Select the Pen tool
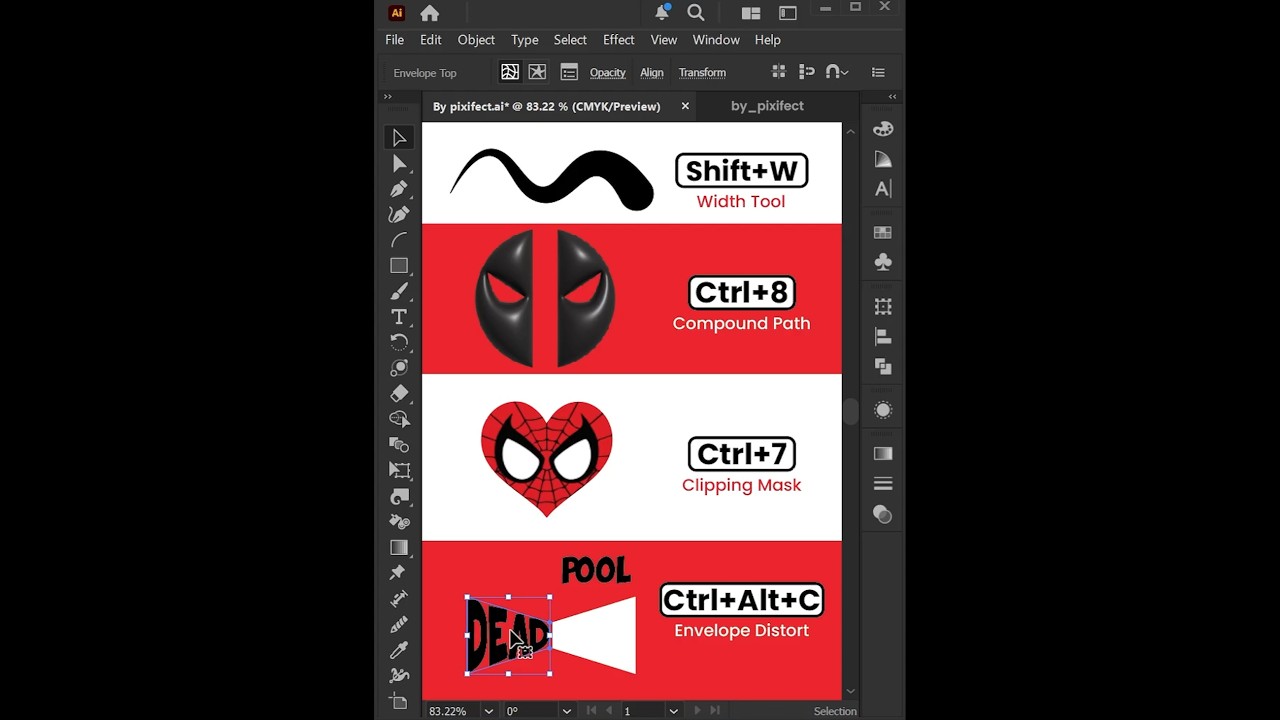The image size is (1280, 720). [399, 189]
